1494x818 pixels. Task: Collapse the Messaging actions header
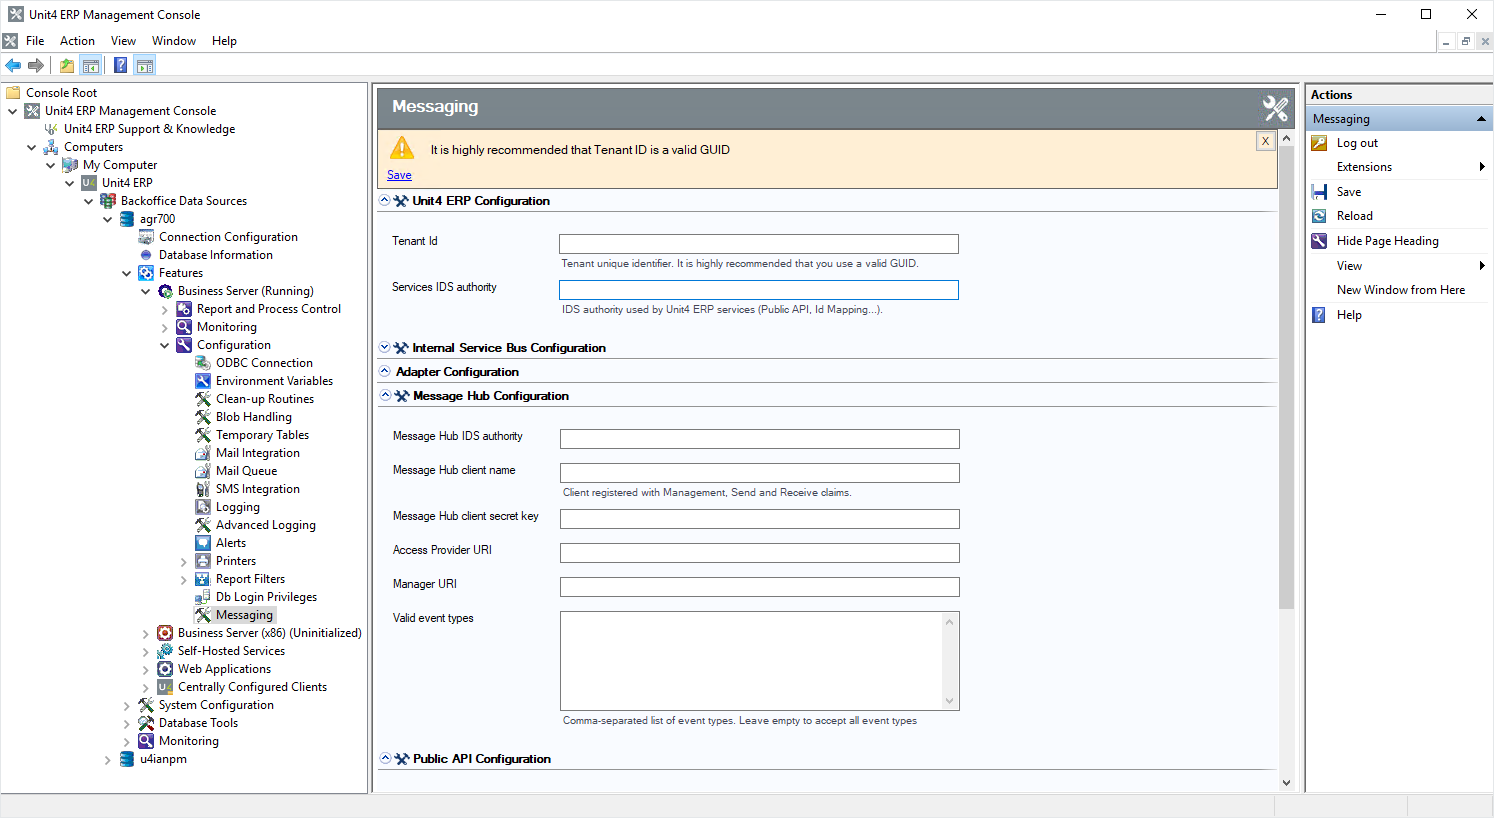pos(1481,119)
